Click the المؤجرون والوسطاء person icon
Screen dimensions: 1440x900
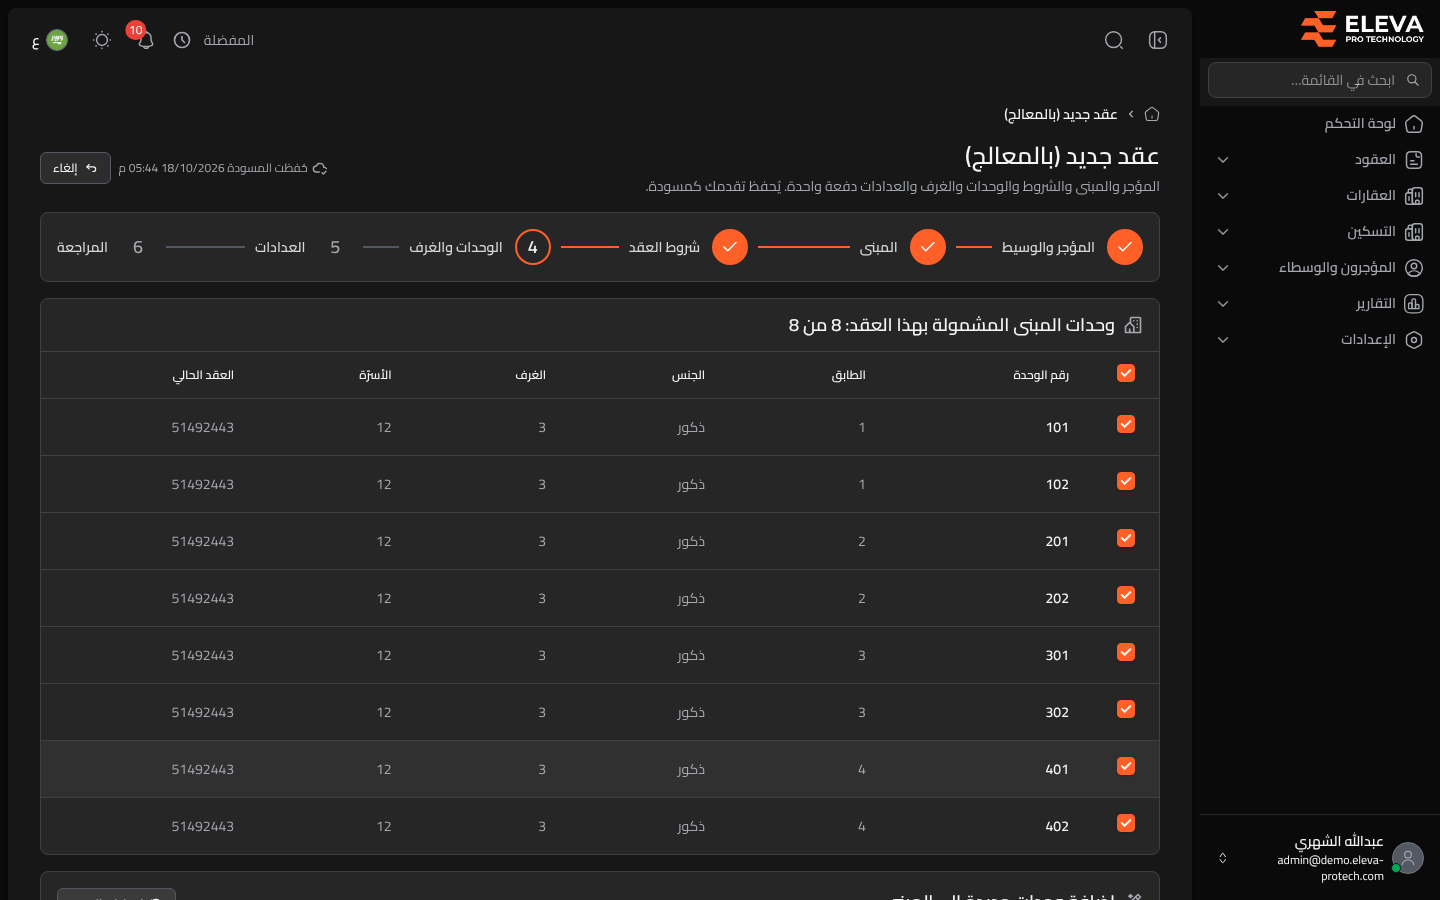pos(1414,268)
